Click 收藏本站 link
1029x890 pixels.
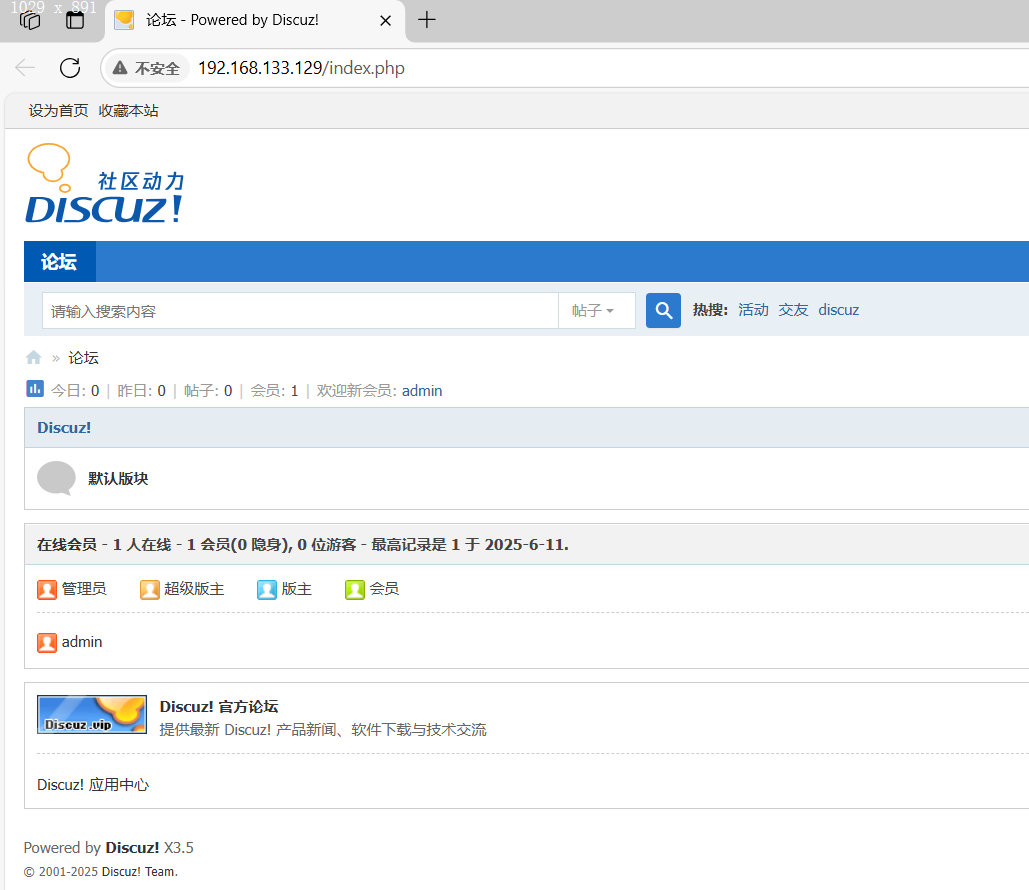coord(129,110)
